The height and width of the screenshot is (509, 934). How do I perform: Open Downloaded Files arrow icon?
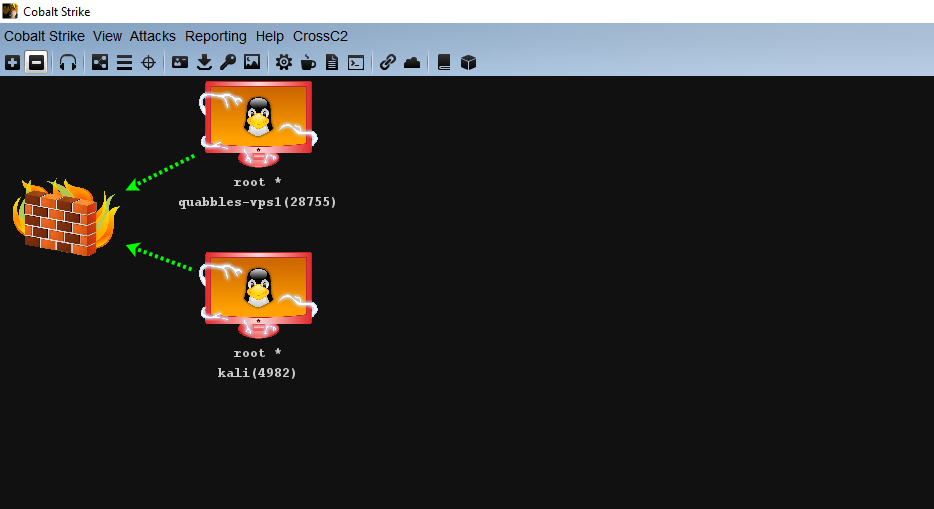click(x=204, y=62)
